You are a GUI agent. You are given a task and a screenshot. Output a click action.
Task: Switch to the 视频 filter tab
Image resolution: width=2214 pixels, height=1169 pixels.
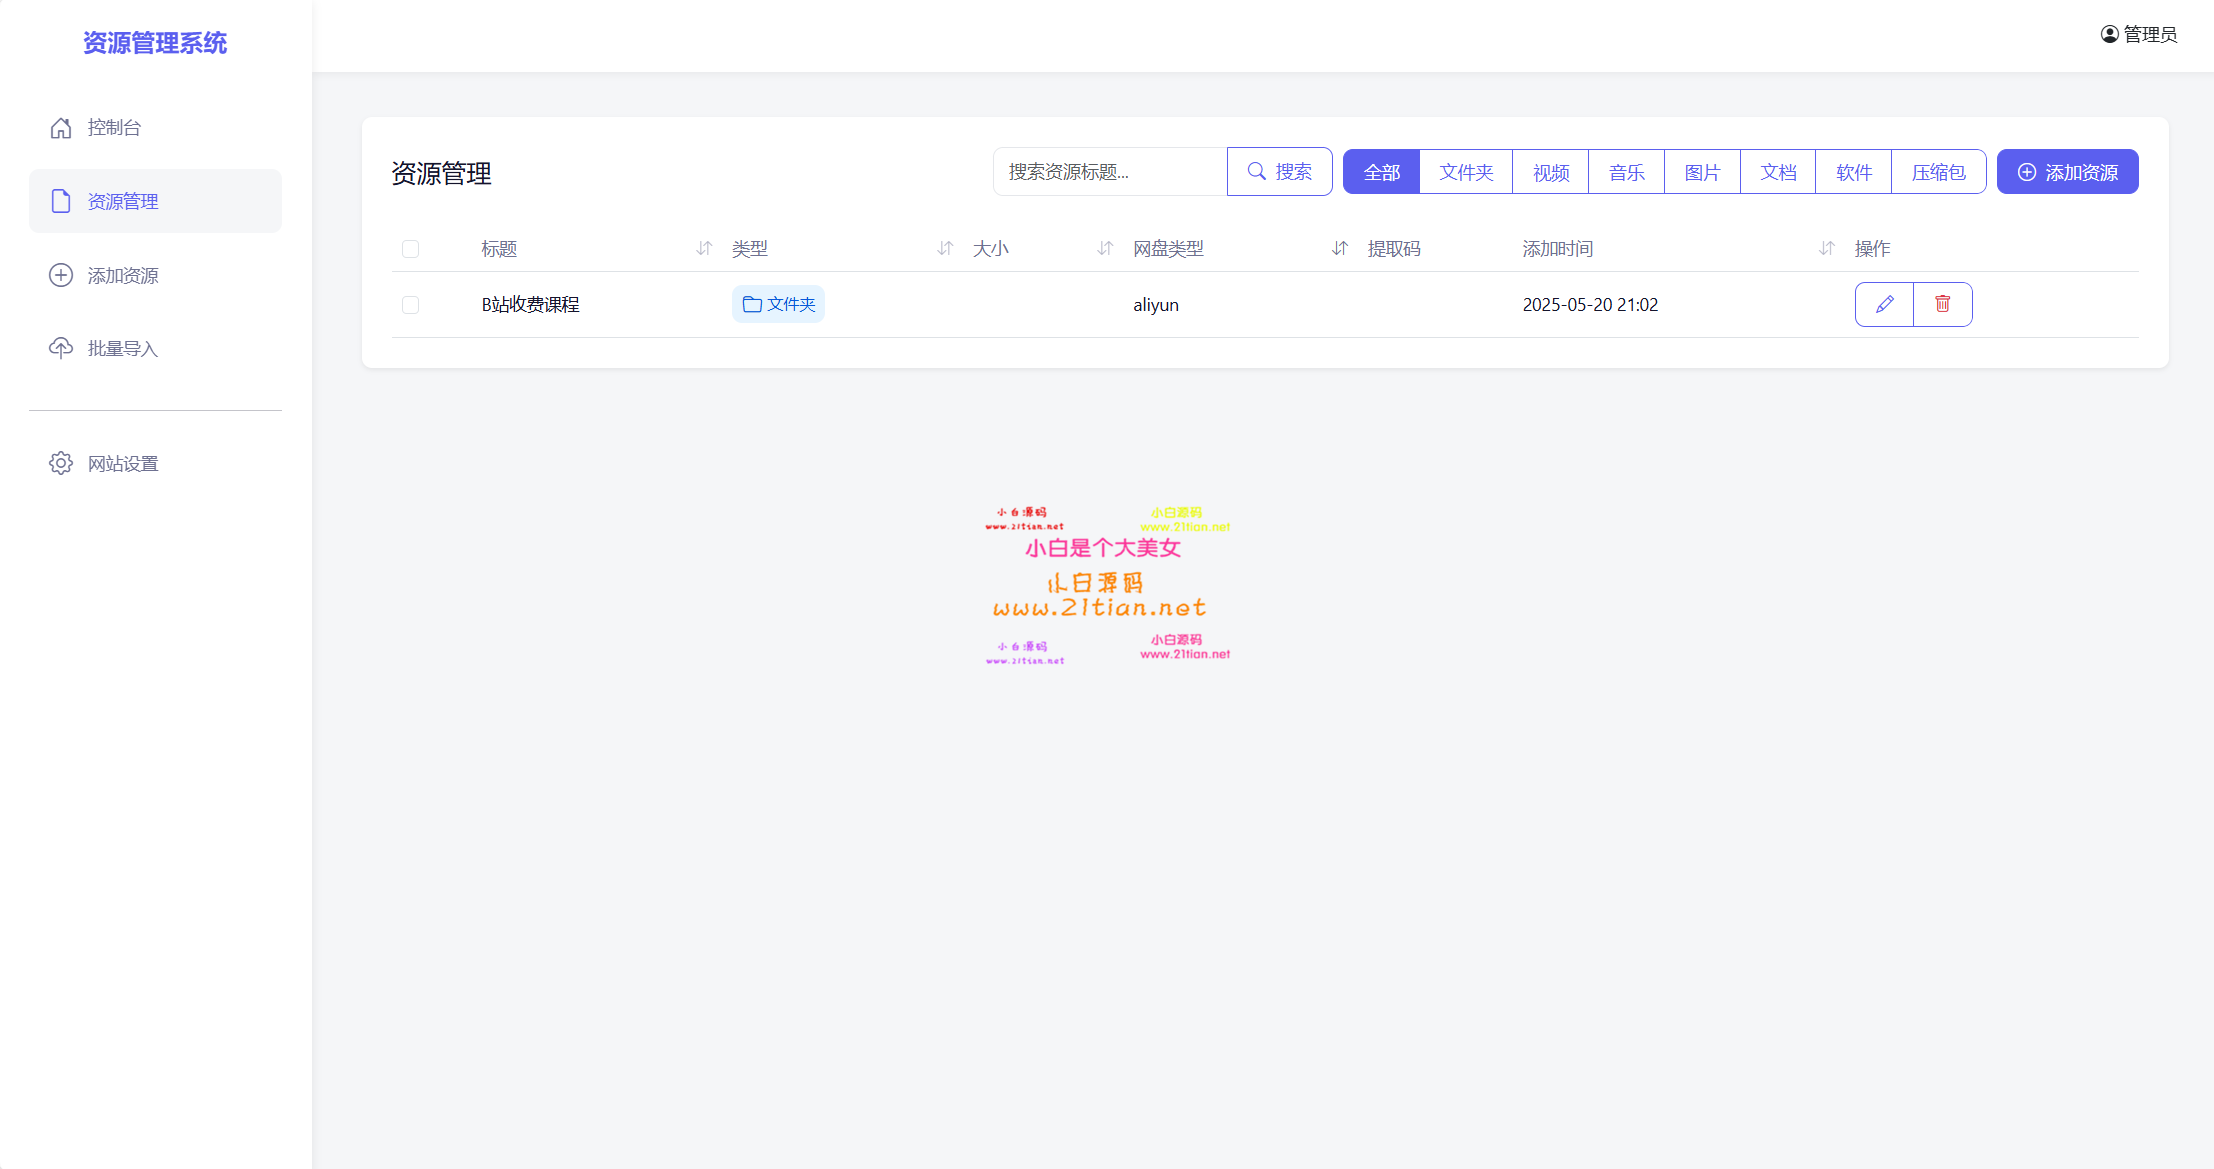(1549, 171)
